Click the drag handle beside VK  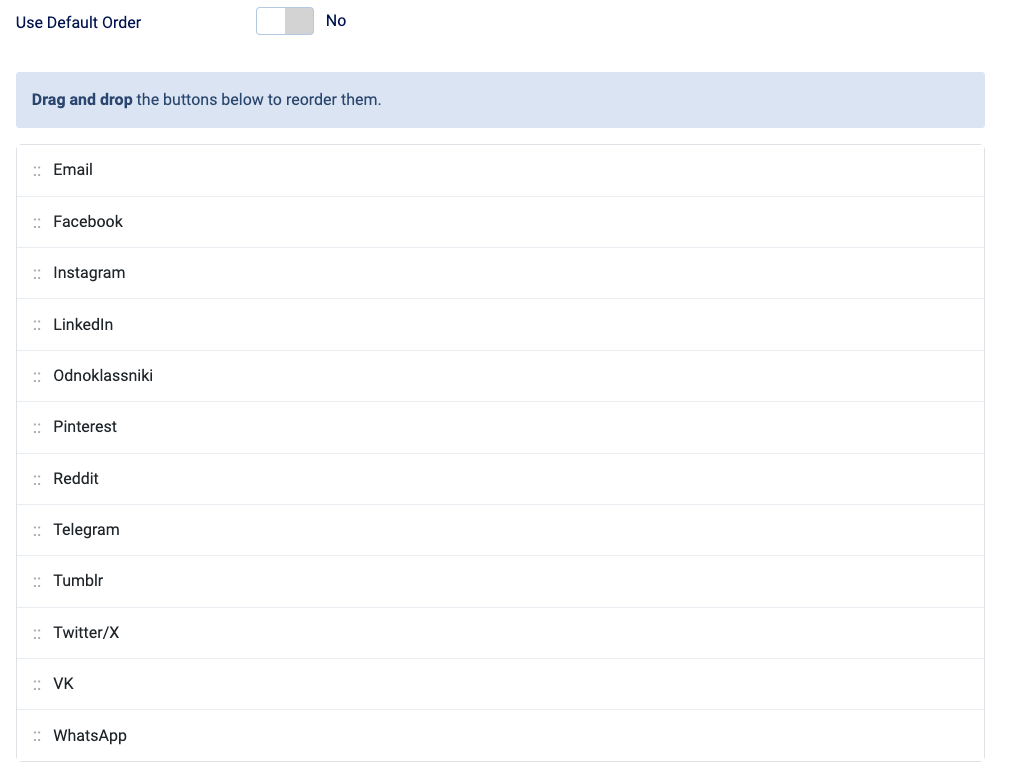tap(37, 684)
